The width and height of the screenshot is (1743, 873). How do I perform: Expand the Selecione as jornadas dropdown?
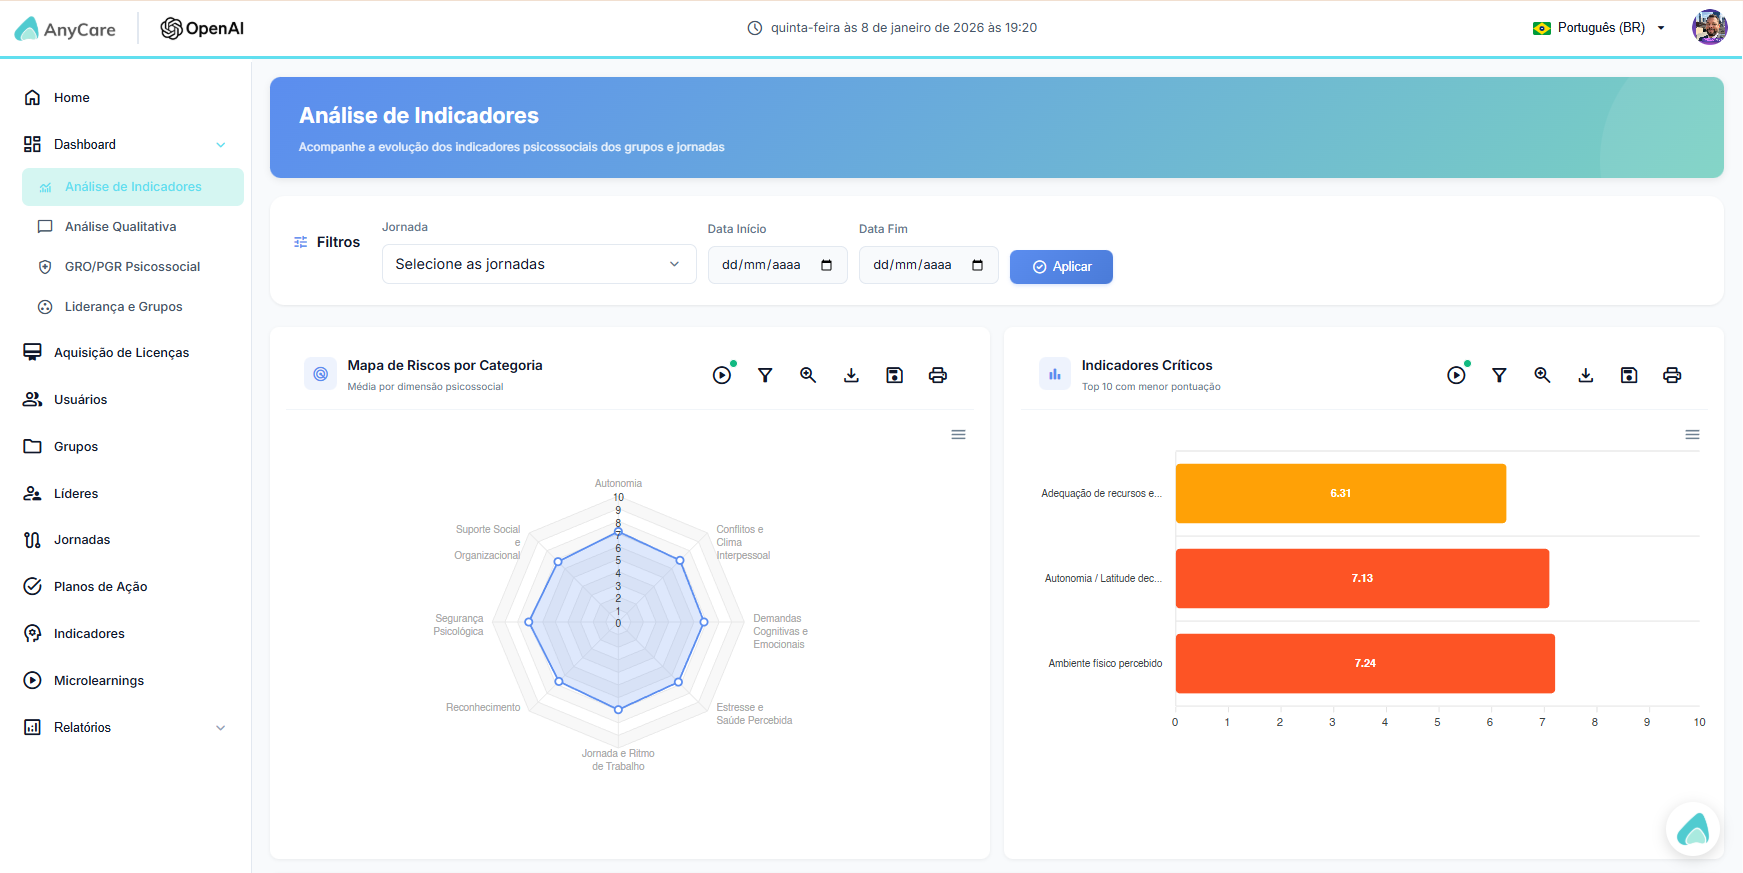[539, 264]
